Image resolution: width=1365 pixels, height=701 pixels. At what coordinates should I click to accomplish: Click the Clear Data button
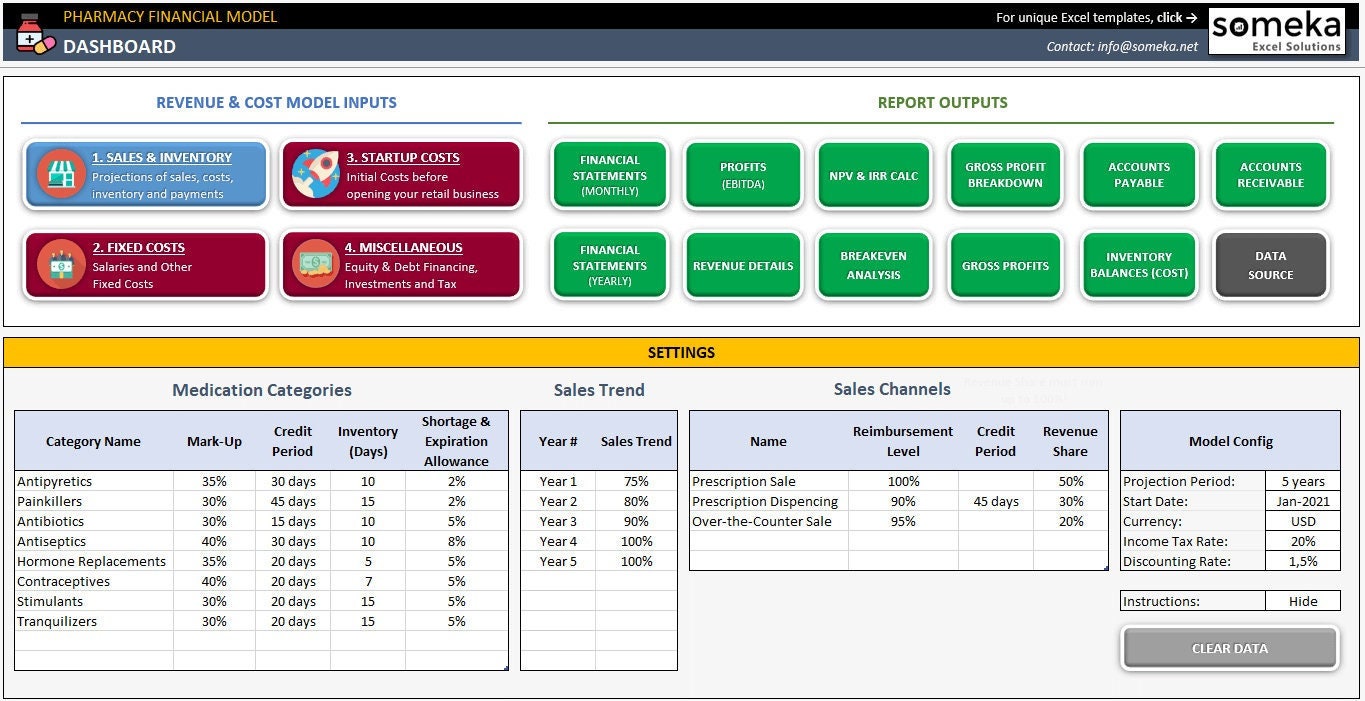[1230, 648]
